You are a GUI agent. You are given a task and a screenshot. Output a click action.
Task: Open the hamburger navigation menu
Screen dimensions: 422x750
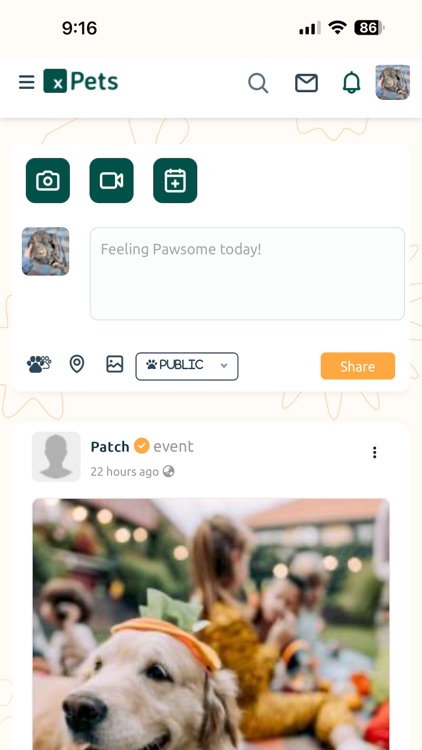pyautogui.click(x=26, y=82)
